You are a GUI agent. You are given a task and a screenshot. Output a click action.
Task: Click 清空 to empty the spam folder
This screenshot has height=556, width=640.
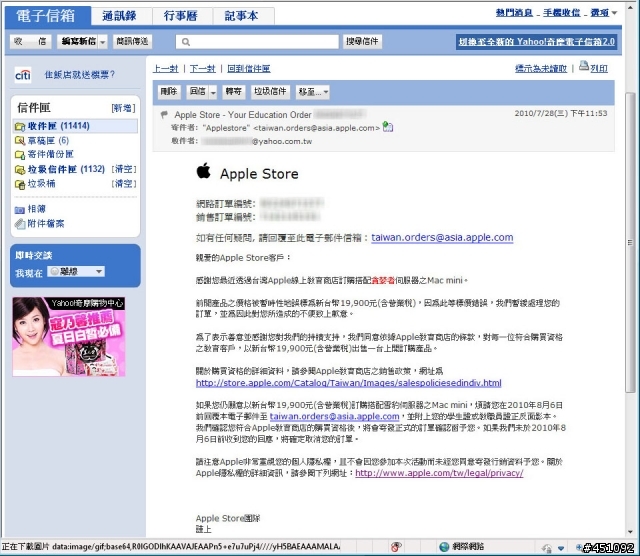click(124, 169)
